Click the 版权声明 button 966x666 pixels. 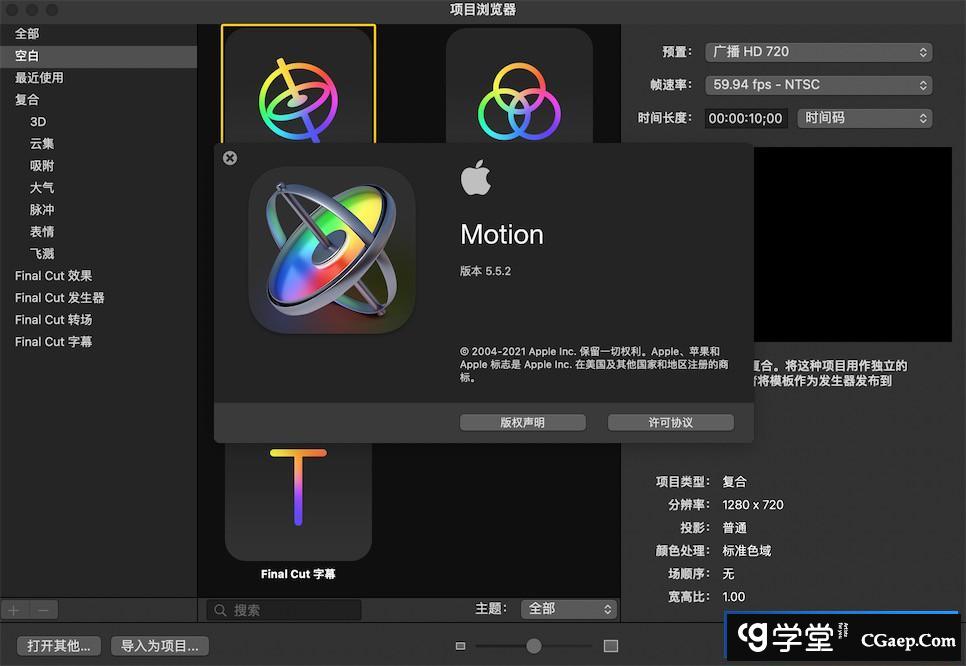pyautogui.click(x=522, y=423)
